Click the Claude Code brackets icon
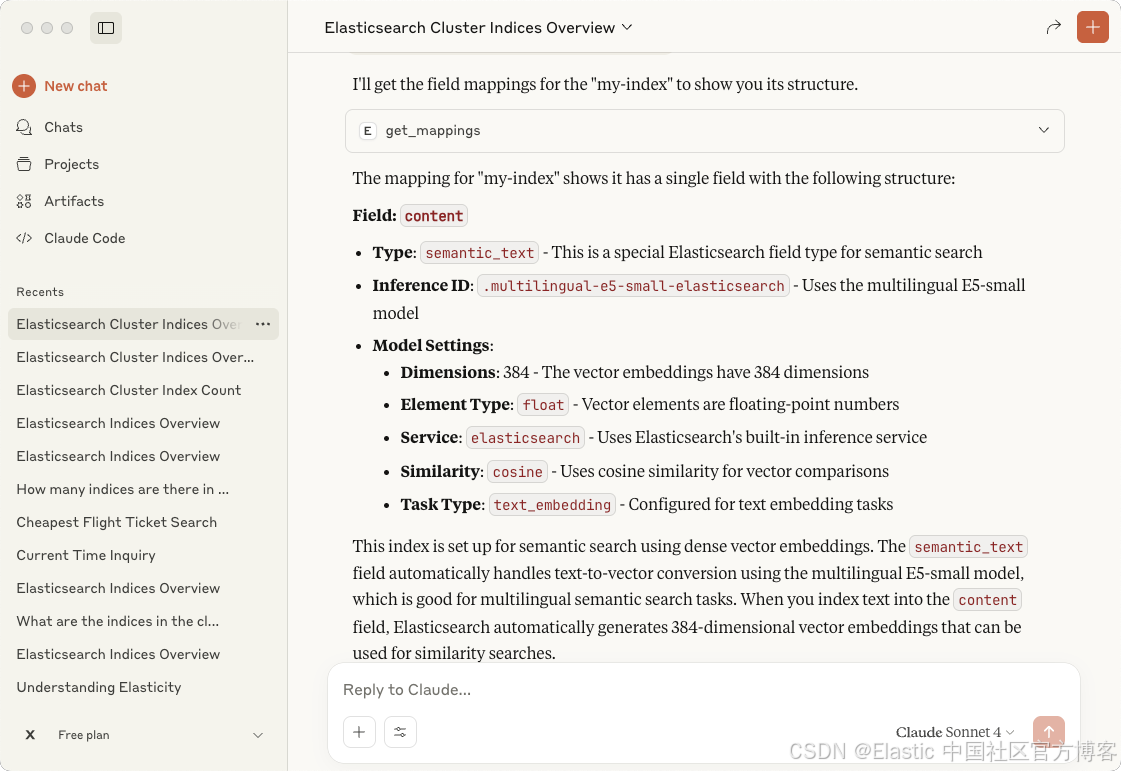Image resolution: width=1121 pixels, height=771 pixels. pyautogui.click(x=24, y=238)
